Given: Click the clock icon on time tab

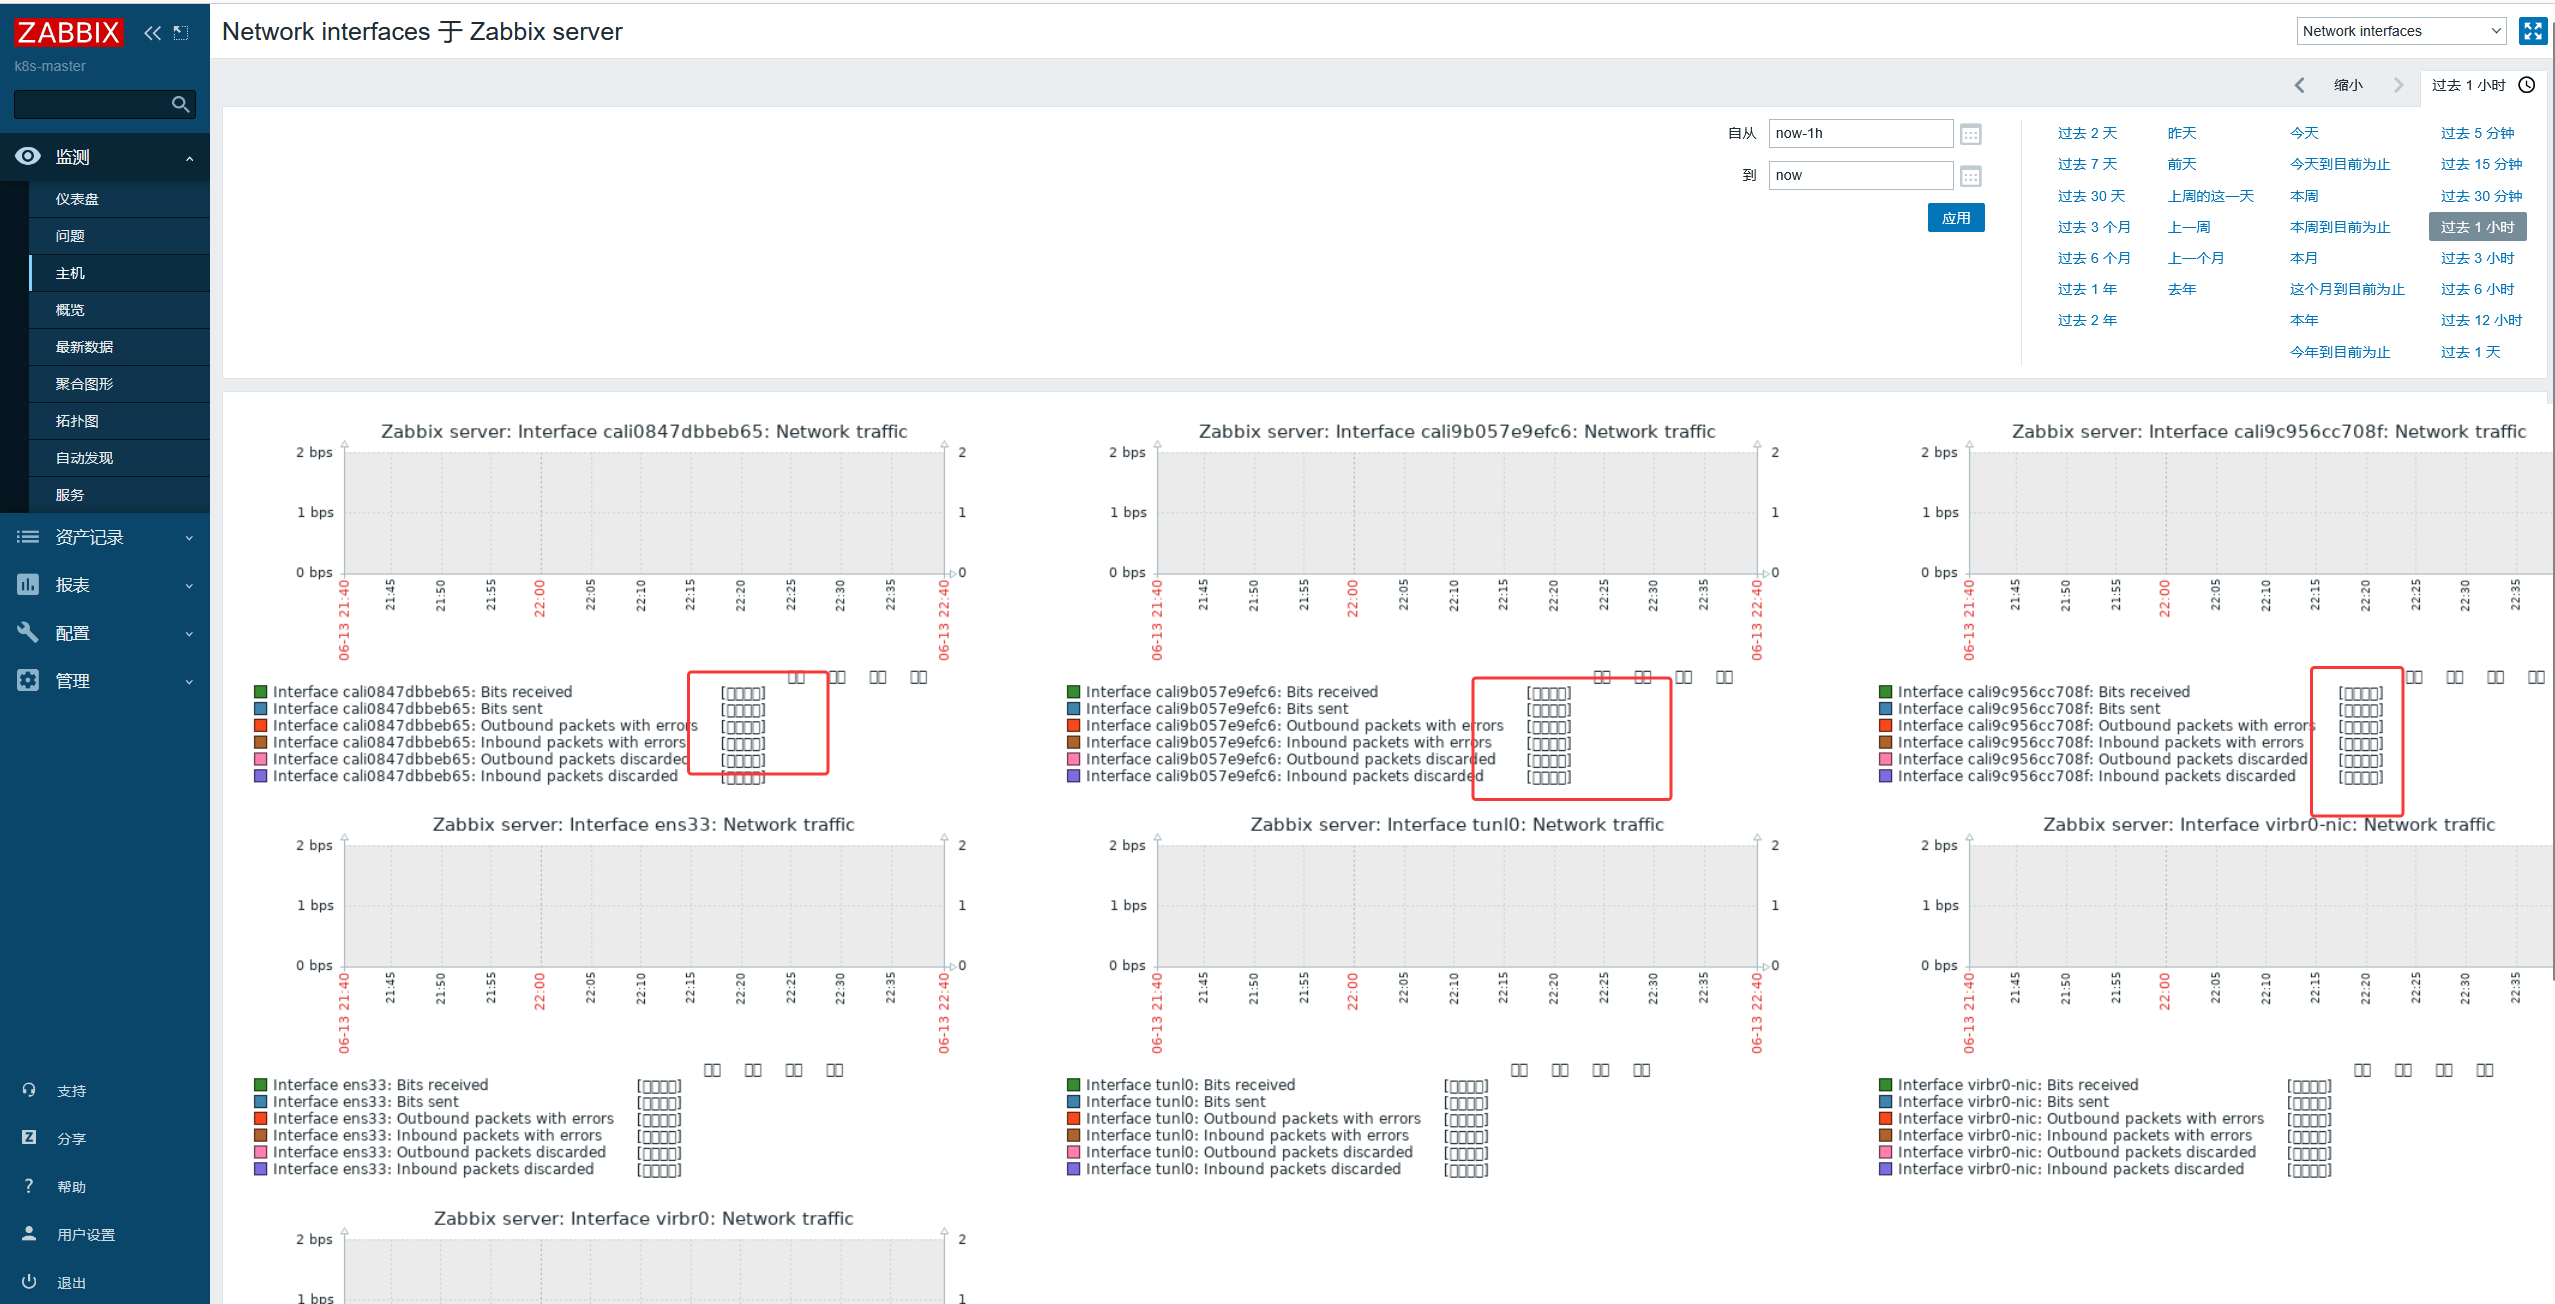Looking at the screenshot, I should coord(2527,85).
